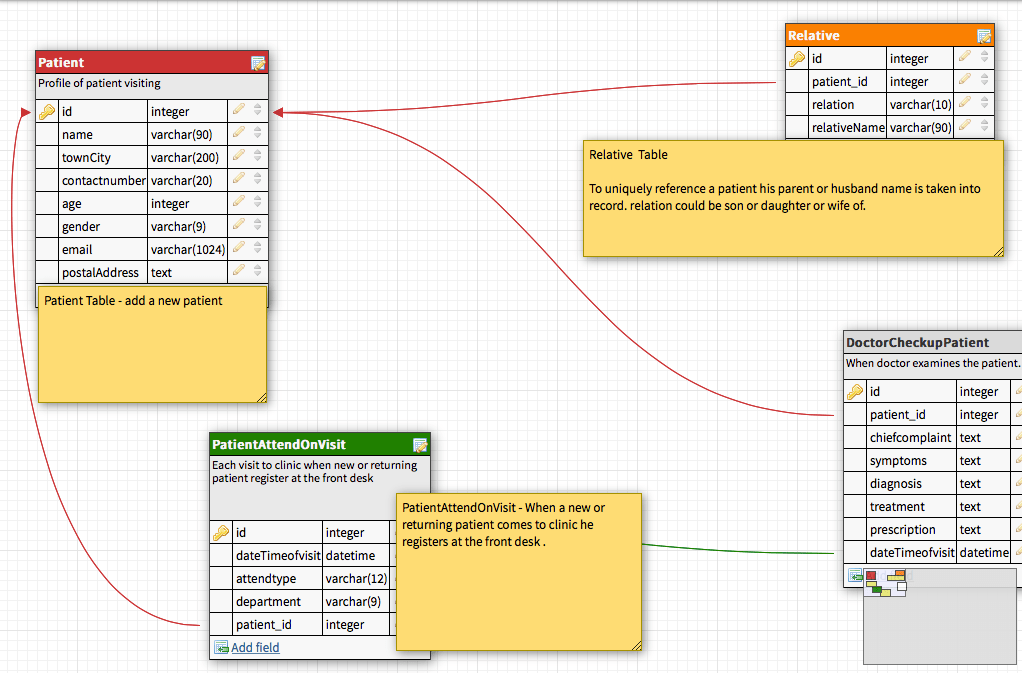Select the key icon for DoctorCheckupPatient id
Image resolution: width=1022 pixels, height=673 pixels.
click(x=854, y=391)
